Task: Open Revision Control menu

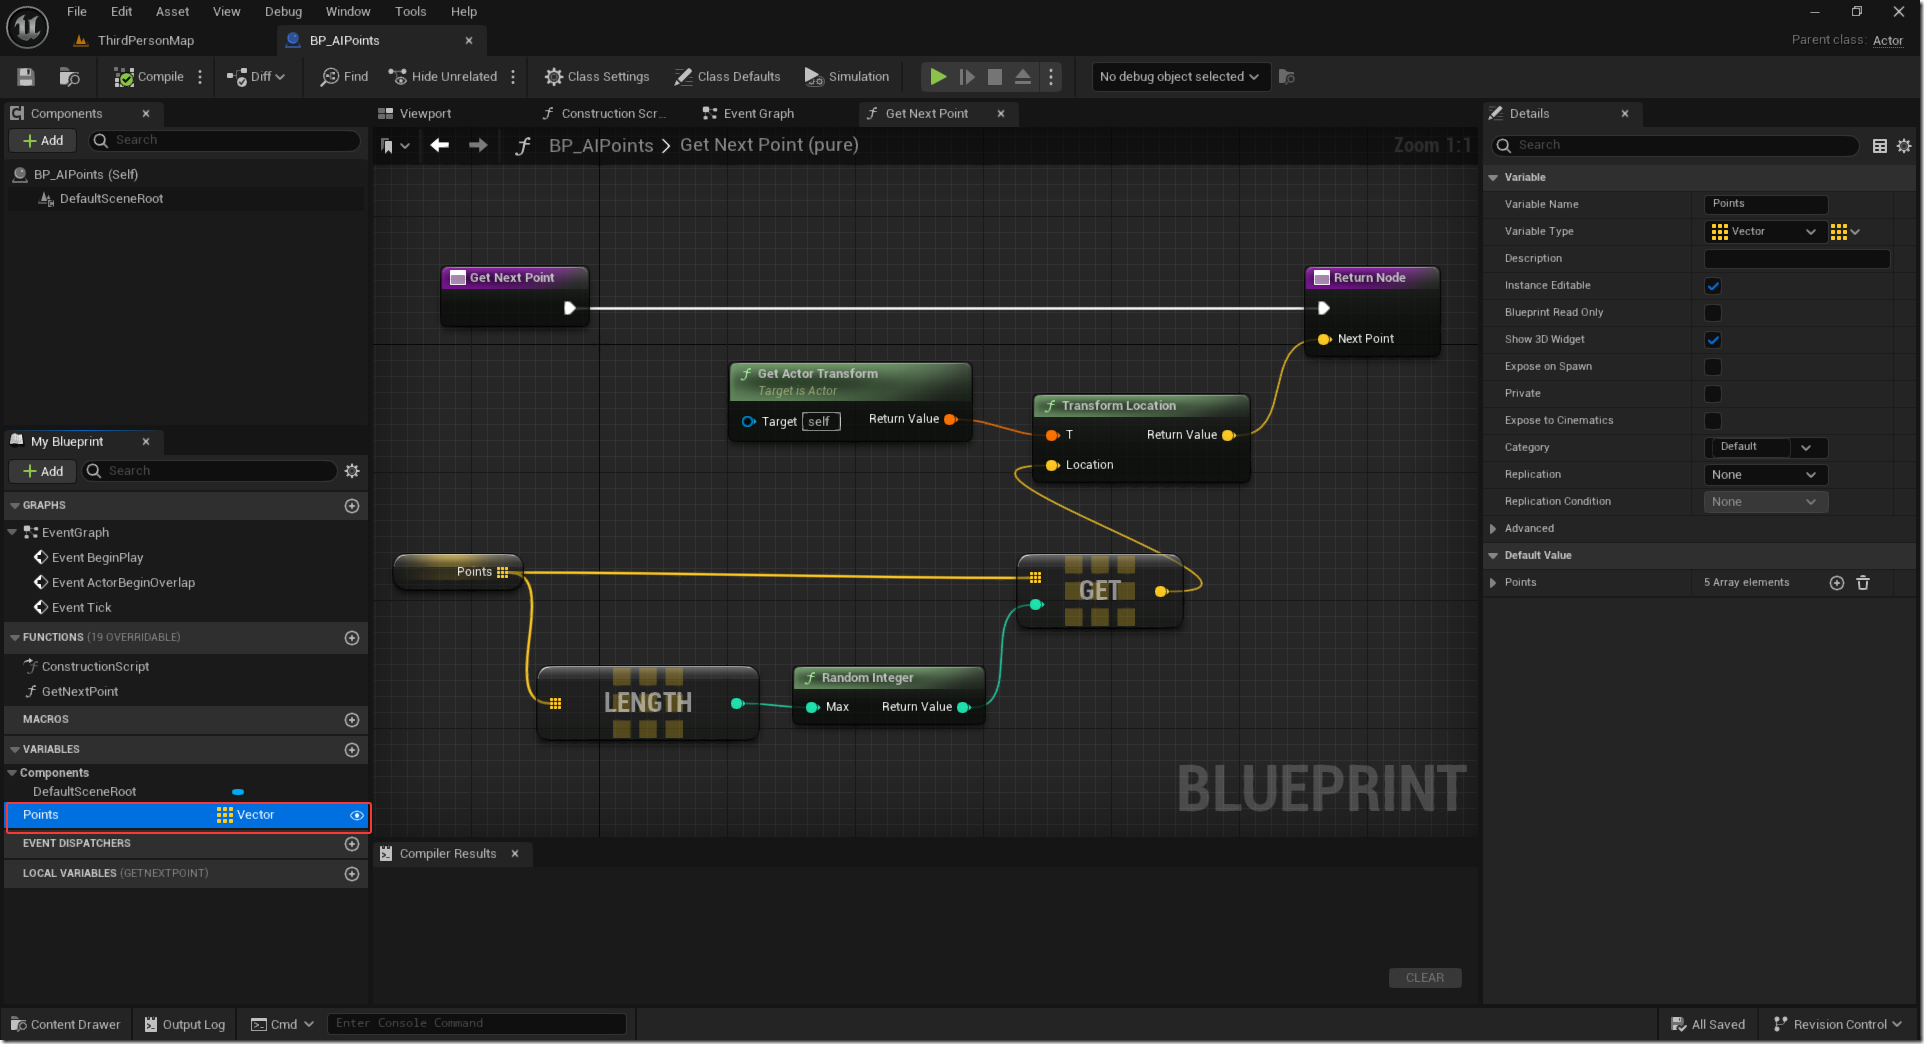Action: coord(1837,1025)
